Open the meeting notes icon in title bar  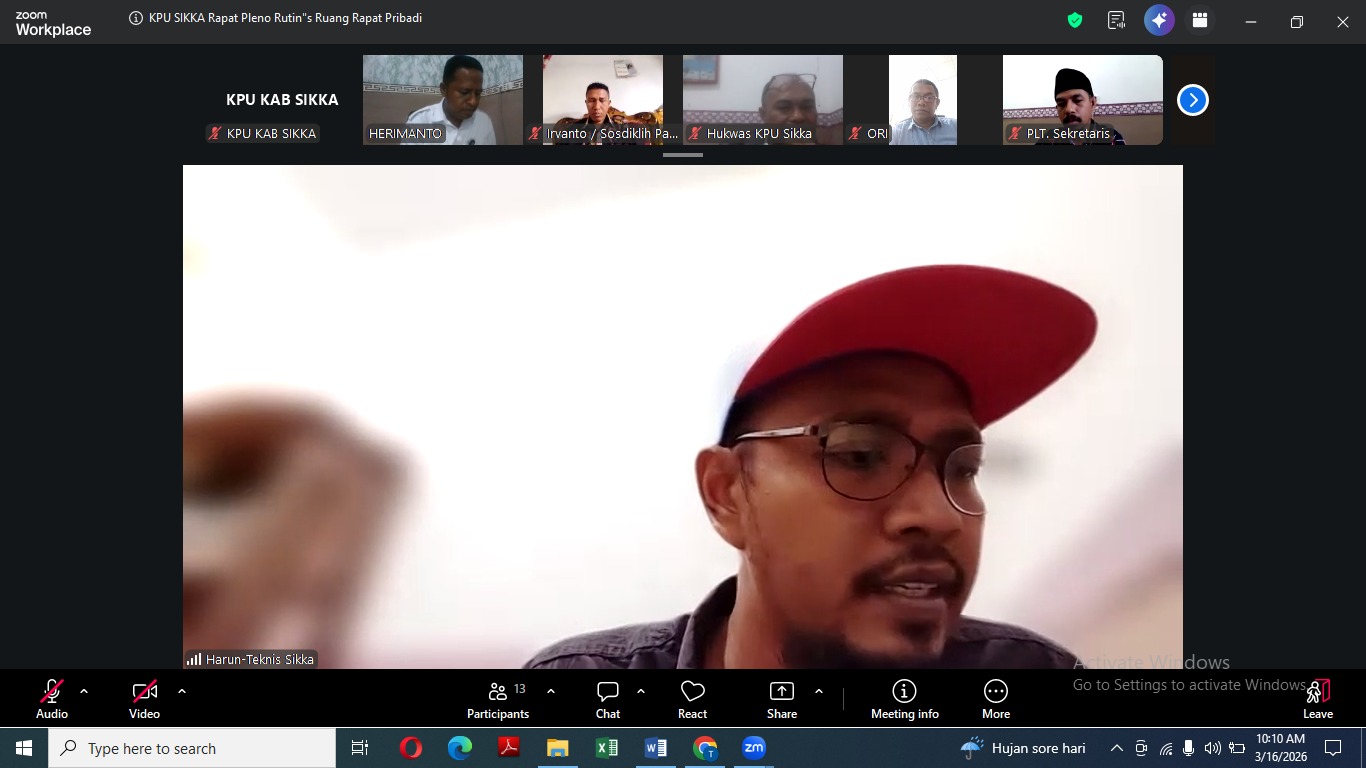point(1117,21)
